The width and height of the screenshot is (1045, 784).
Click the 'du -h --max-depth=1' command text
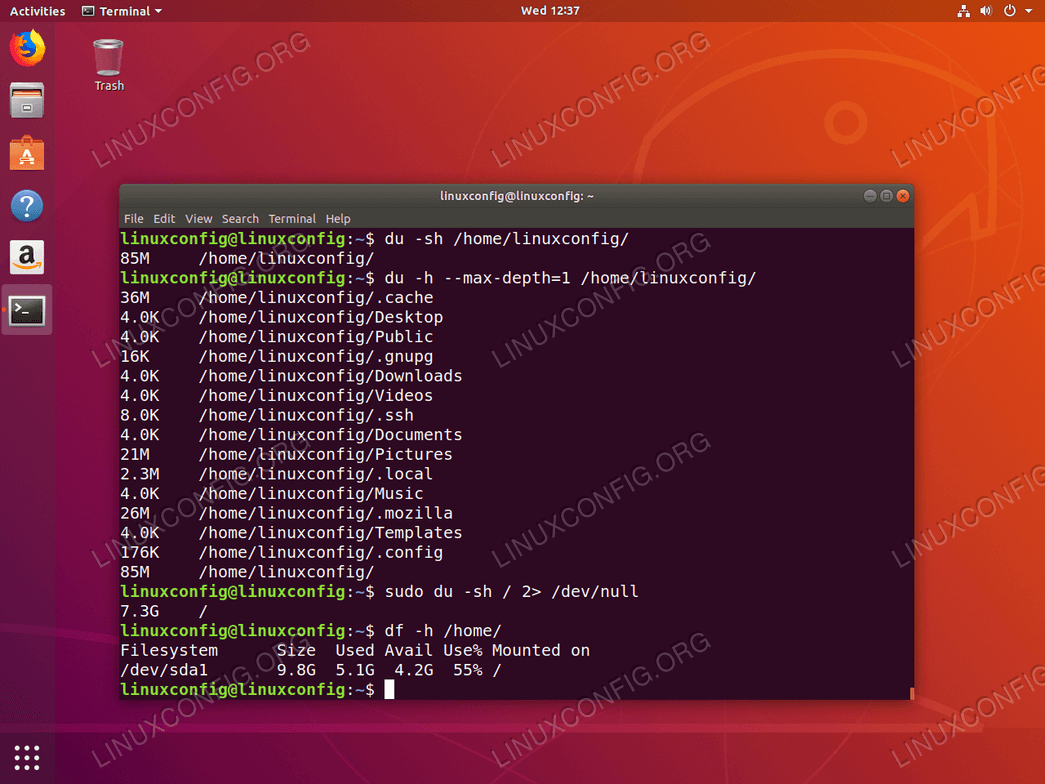pos(477,278)
